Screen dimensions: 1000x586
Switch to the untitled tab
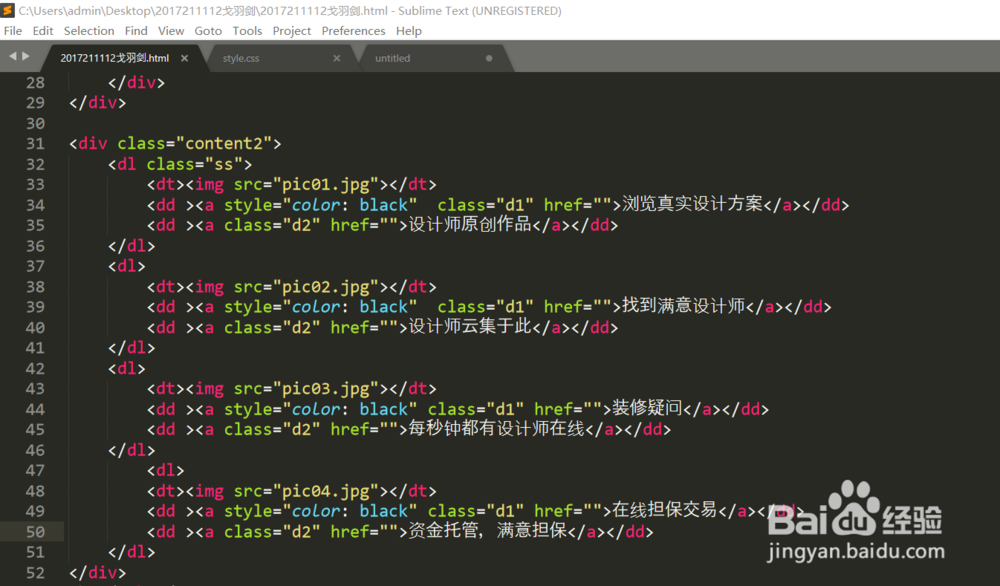392,58
